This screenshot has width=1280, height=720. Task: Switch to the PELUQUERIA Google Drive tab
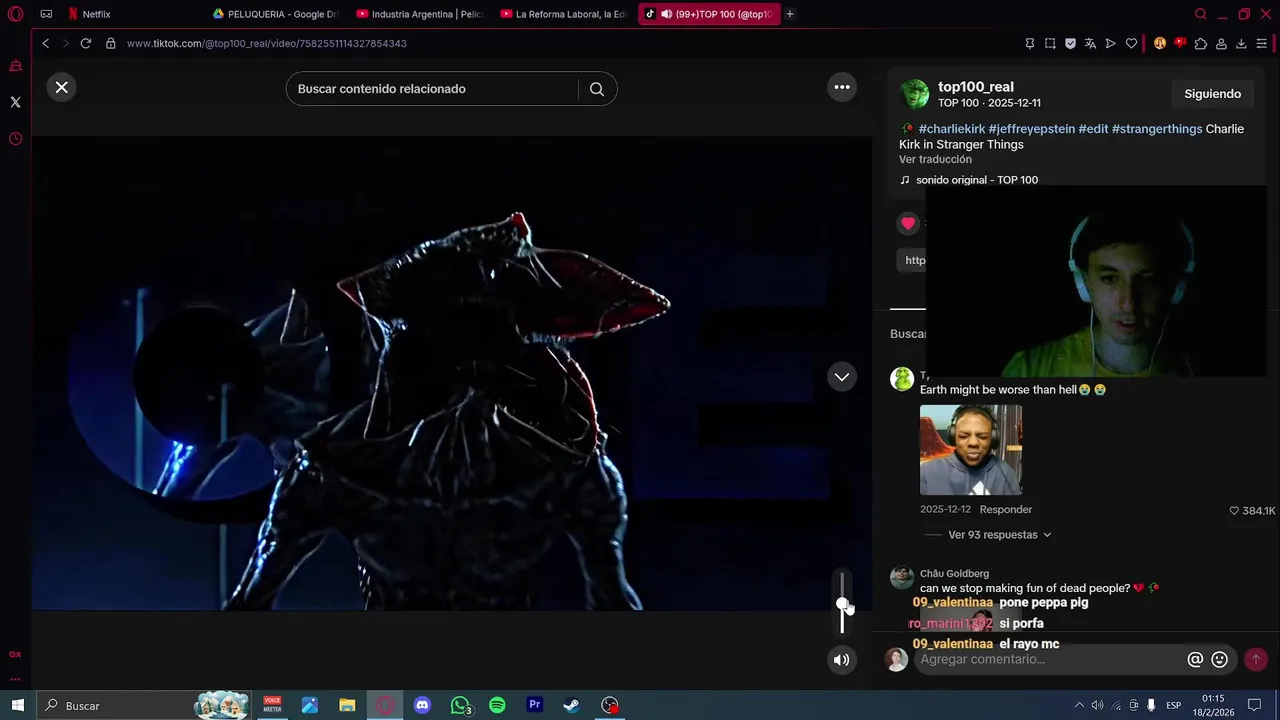(x=276, y=14)
